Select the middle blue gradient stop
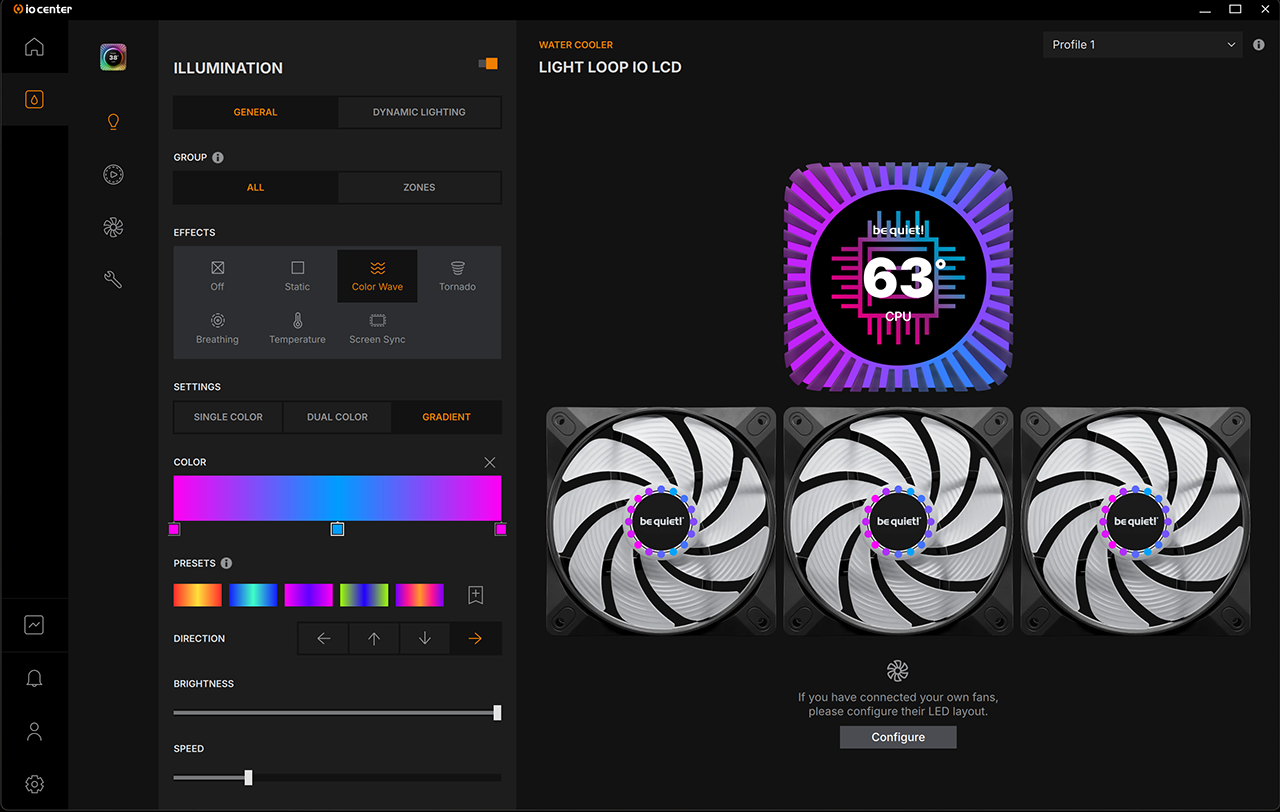Viewport: 1280px width, 812px height. coord(337,529)
